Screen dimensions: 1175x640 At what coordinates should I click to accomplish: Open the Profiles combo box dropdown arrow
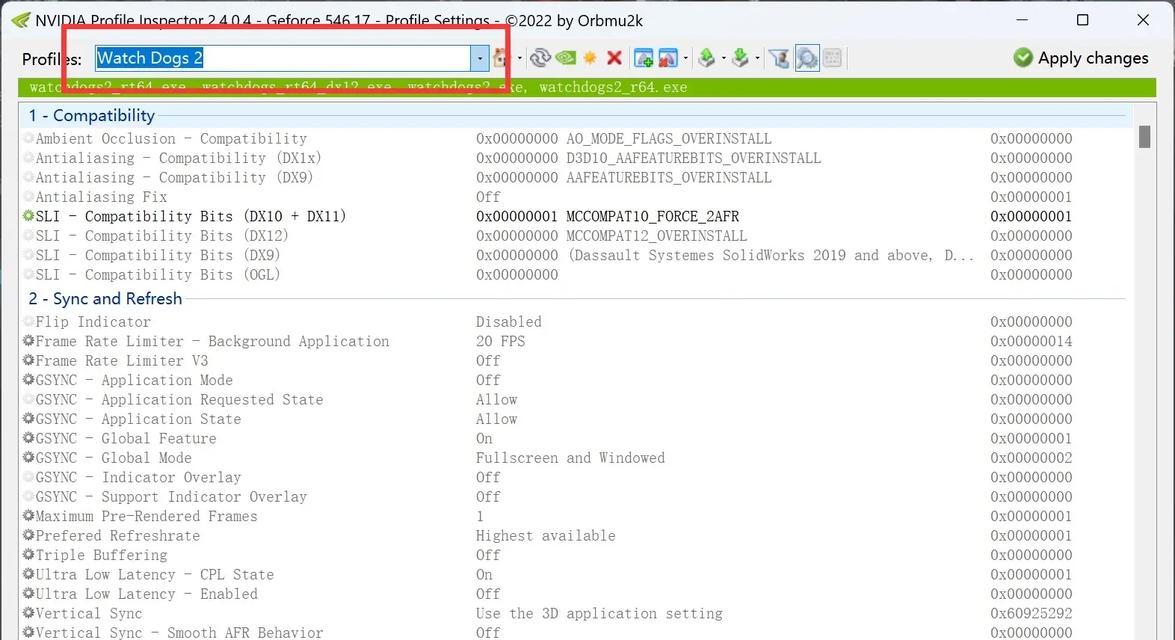point(480,58)
